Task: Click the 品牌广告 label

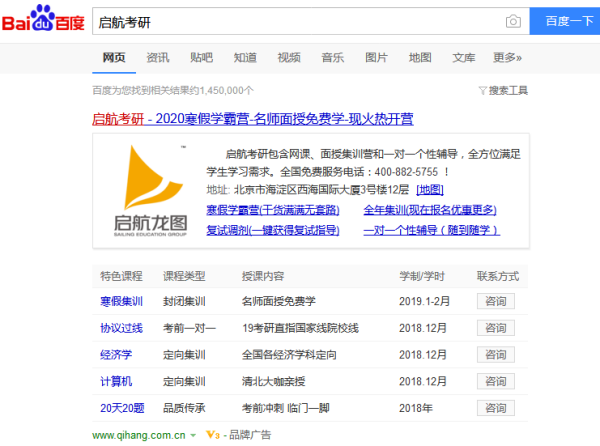Action: point(250,435)
